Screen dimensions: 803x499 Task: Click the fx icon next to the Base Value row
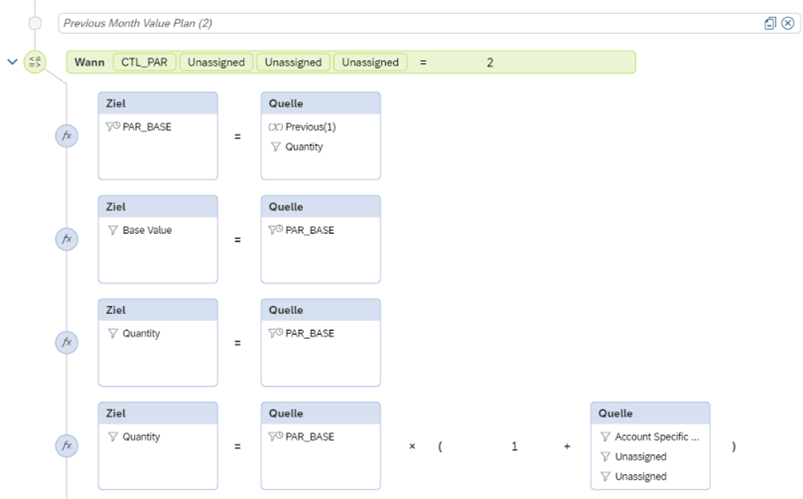point(66,239)
